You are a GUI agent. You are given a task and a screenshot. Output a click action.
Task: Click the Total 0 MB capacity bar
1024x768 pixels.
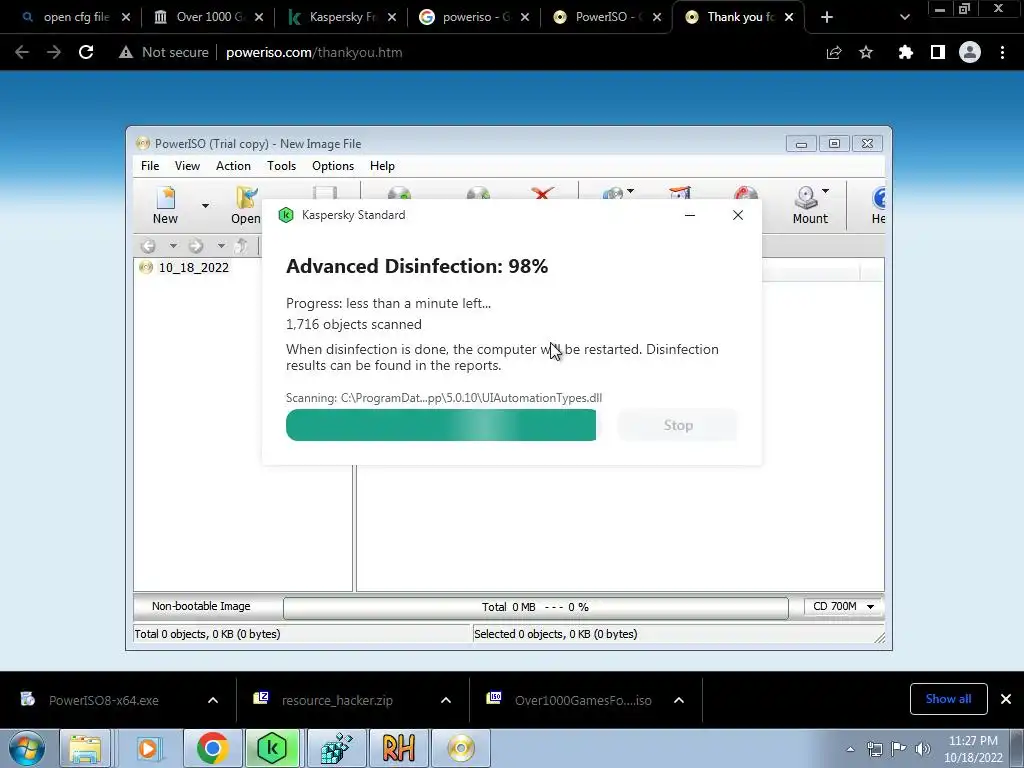point(536,607)
